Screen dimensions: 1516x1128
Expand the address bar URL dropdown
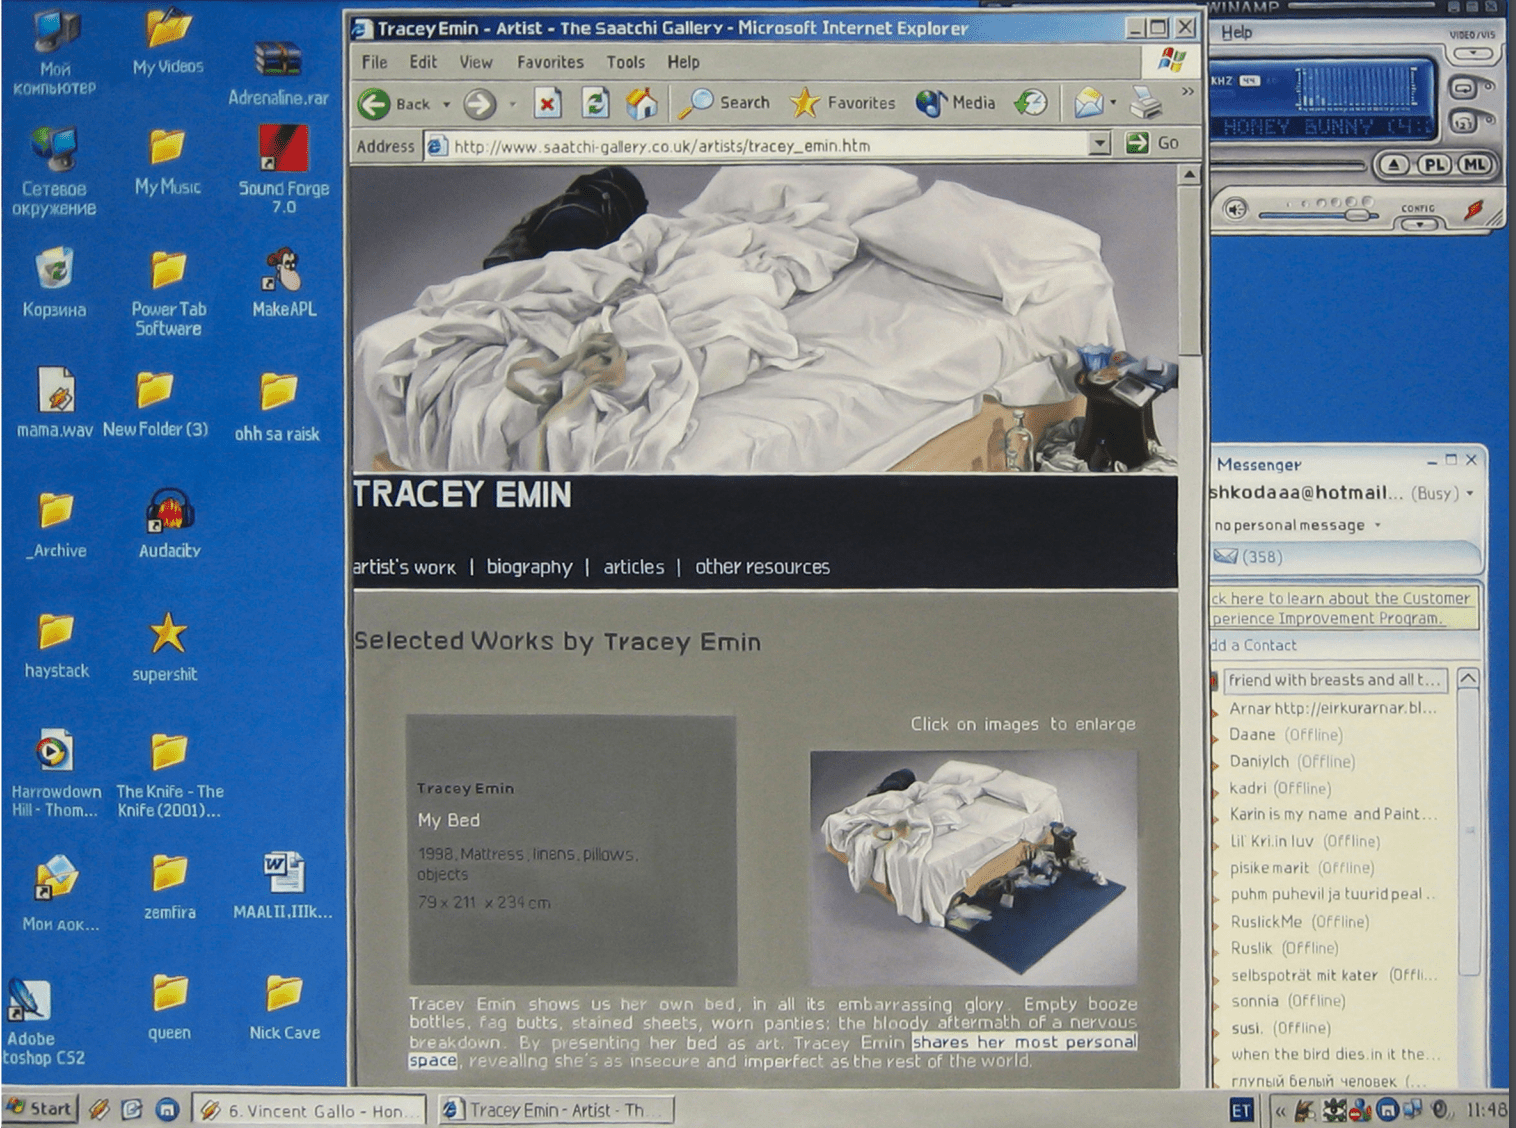[x=1099, y=144]
